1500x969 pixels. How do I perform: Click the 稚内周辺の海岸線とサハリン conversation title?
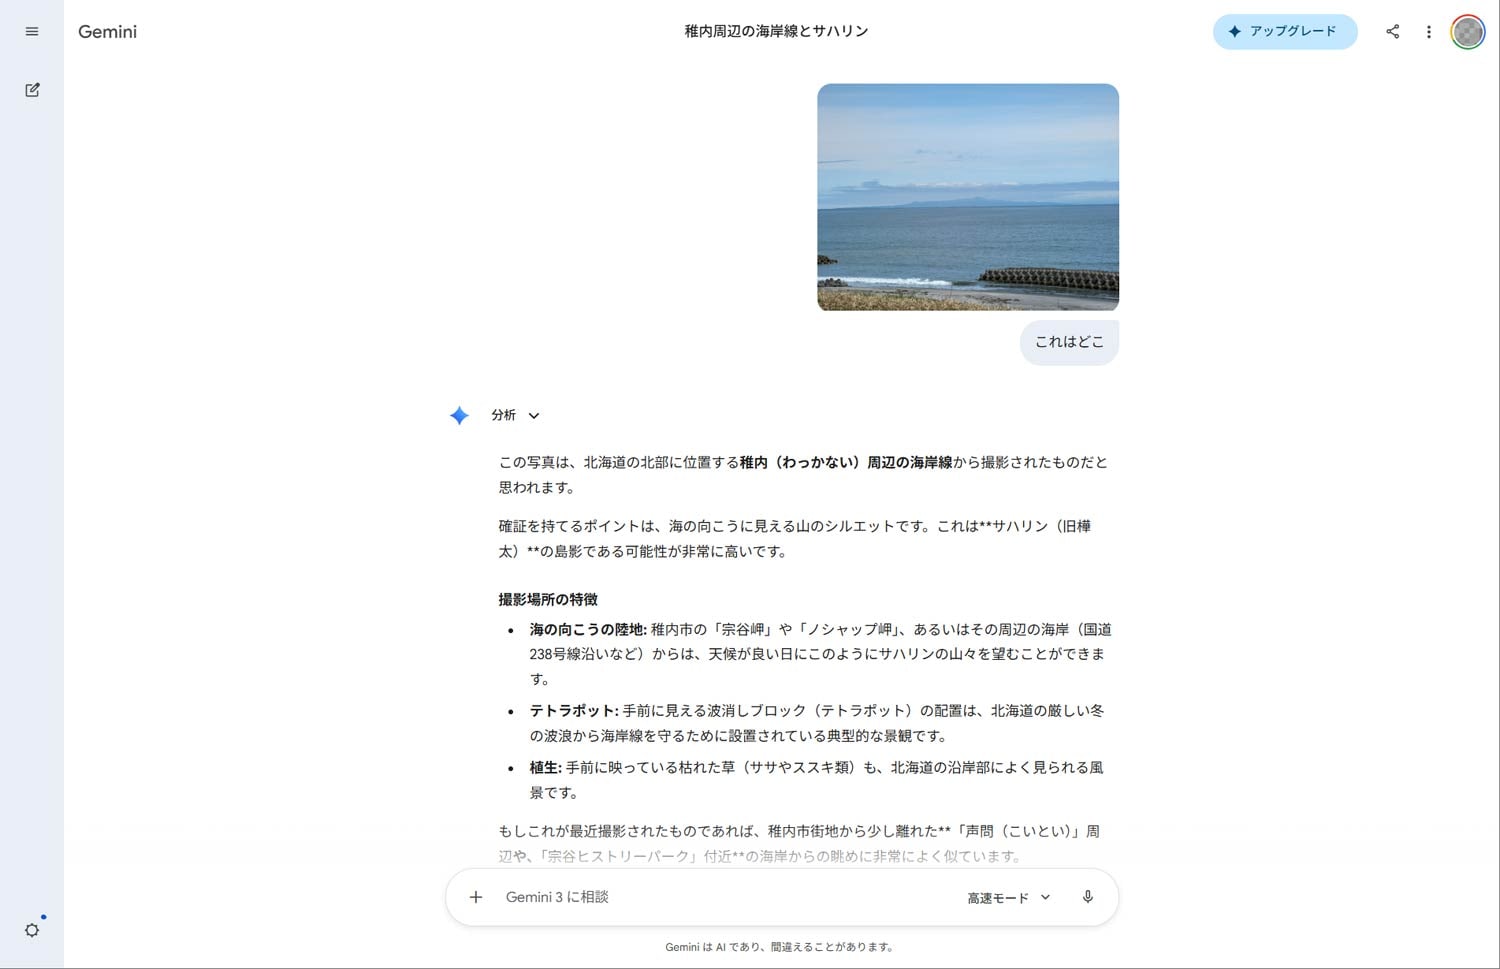coord(774,31)
